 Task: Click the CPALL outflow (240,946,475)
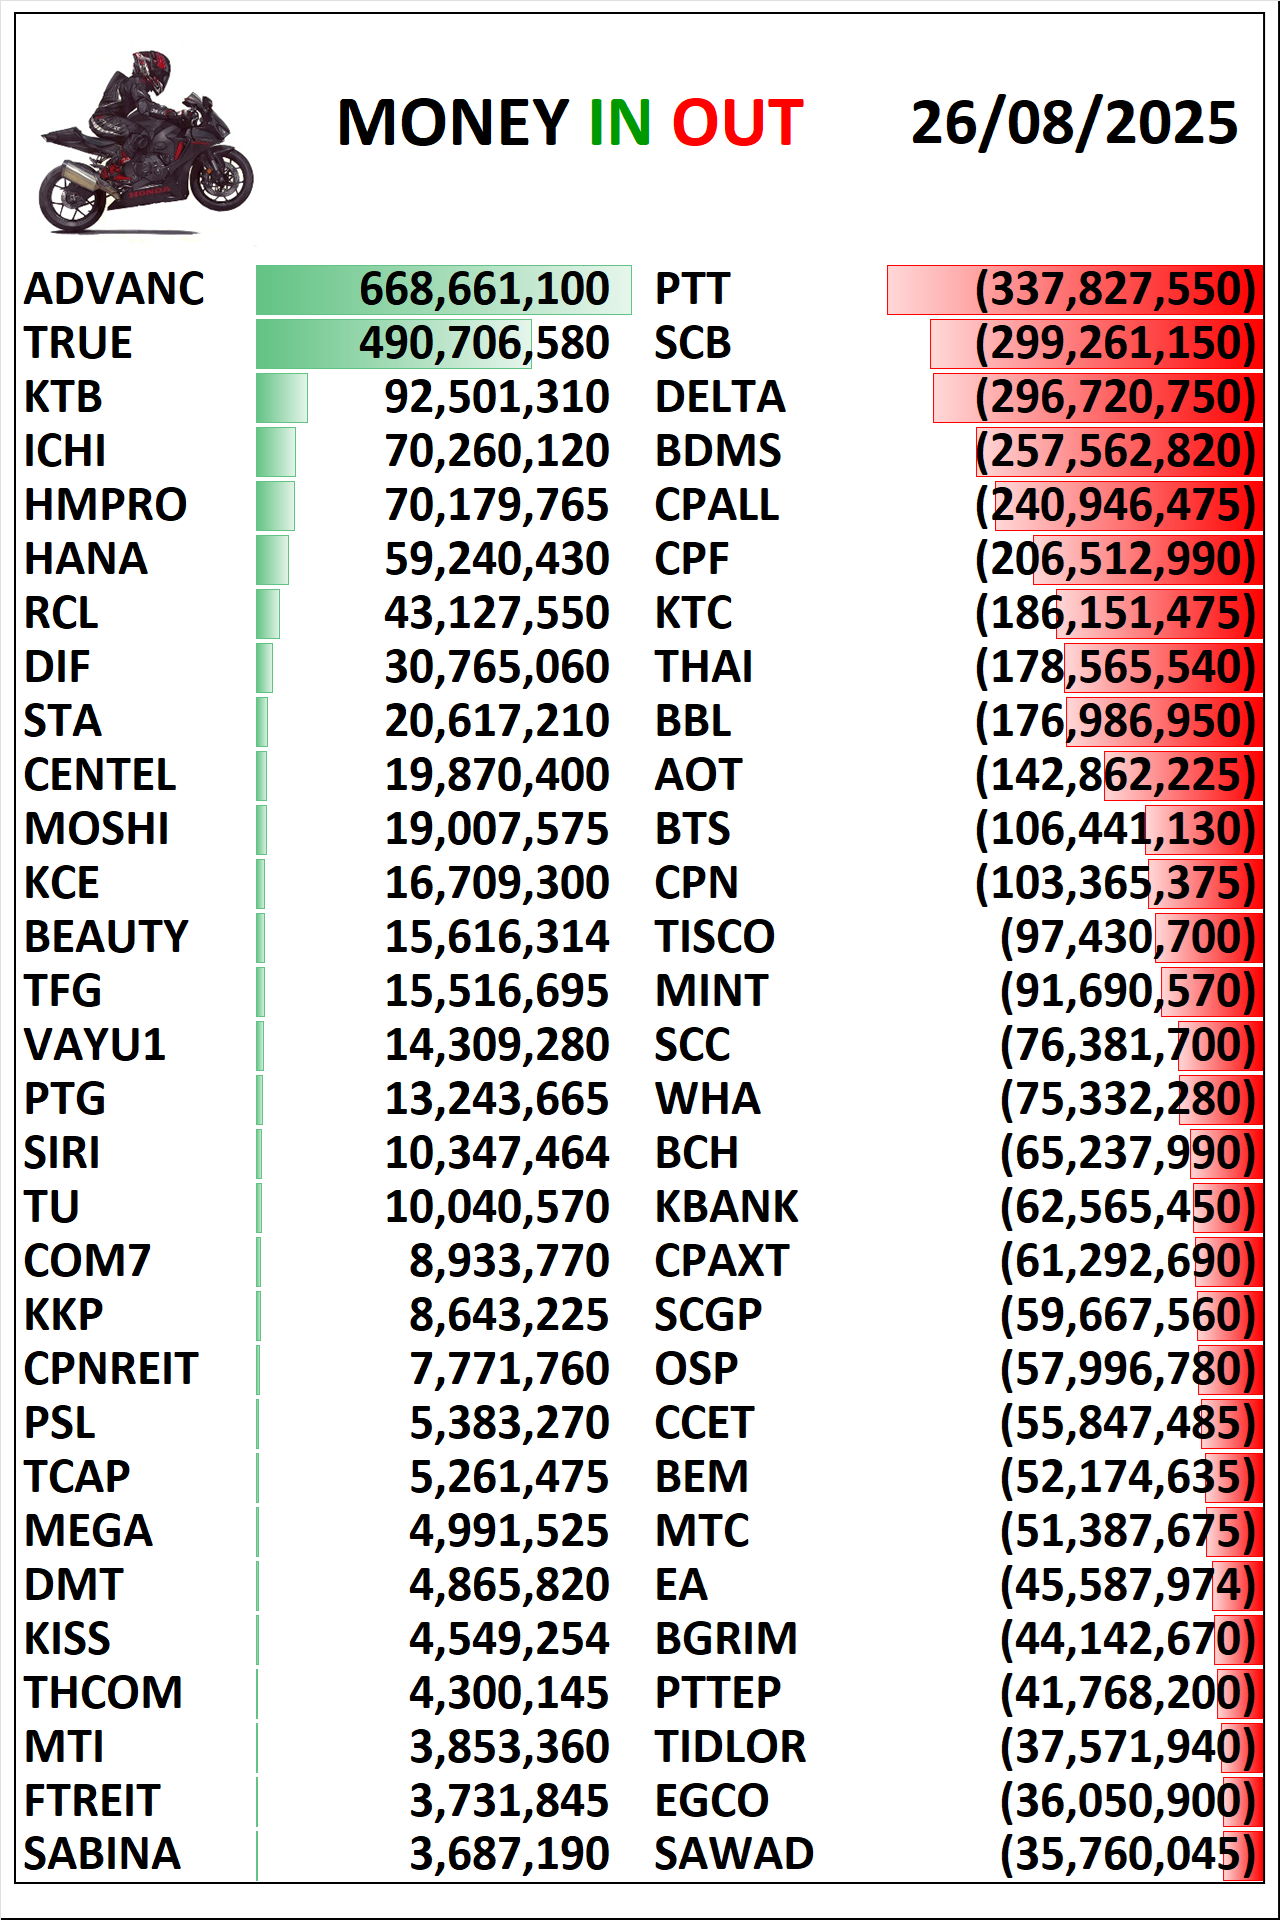pyautogui.click(x=1115, y=505)
